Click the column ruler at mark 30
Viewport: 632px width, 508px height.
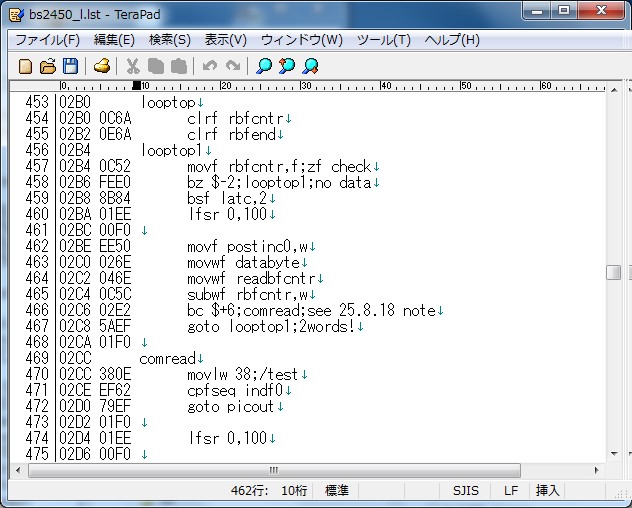click(x=306, y=85)
